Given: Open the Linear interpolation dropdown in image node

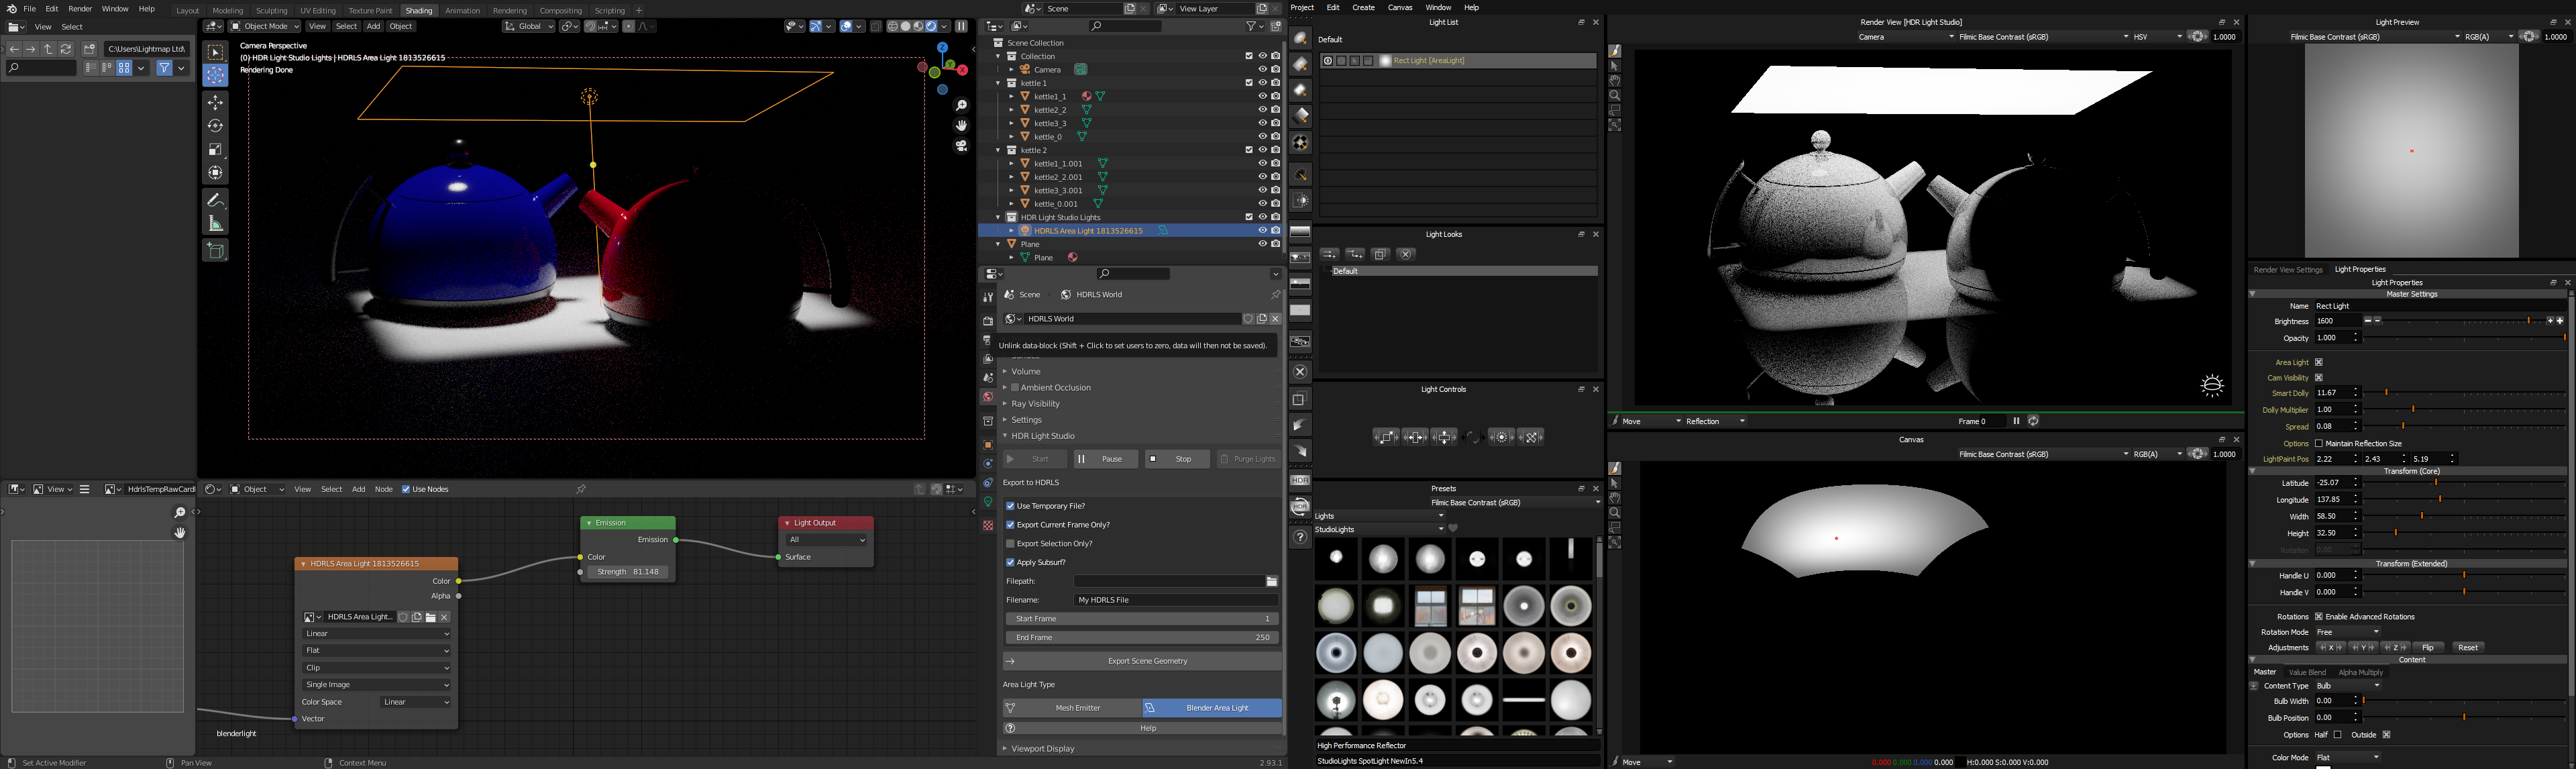Looking at the screenshot, I should [x=377, y=634].
